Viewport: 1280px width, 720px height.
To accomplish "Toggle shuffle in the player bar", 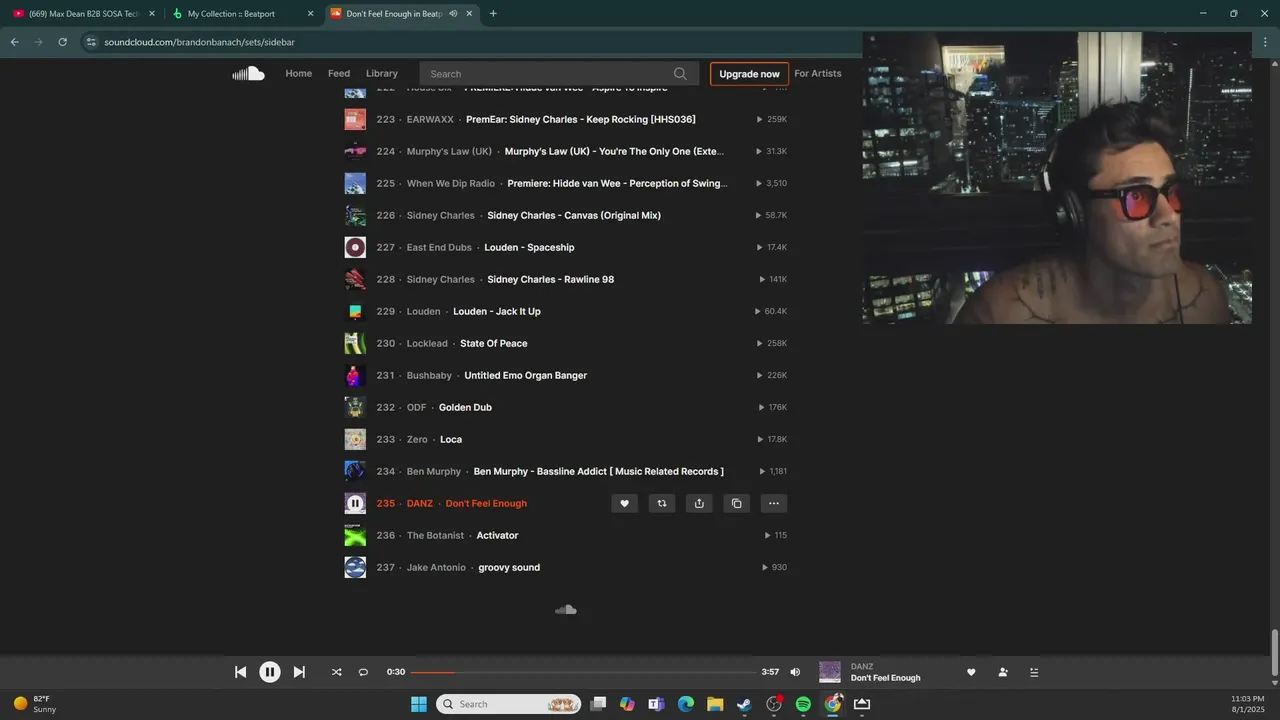I will [x=336, y=672].
